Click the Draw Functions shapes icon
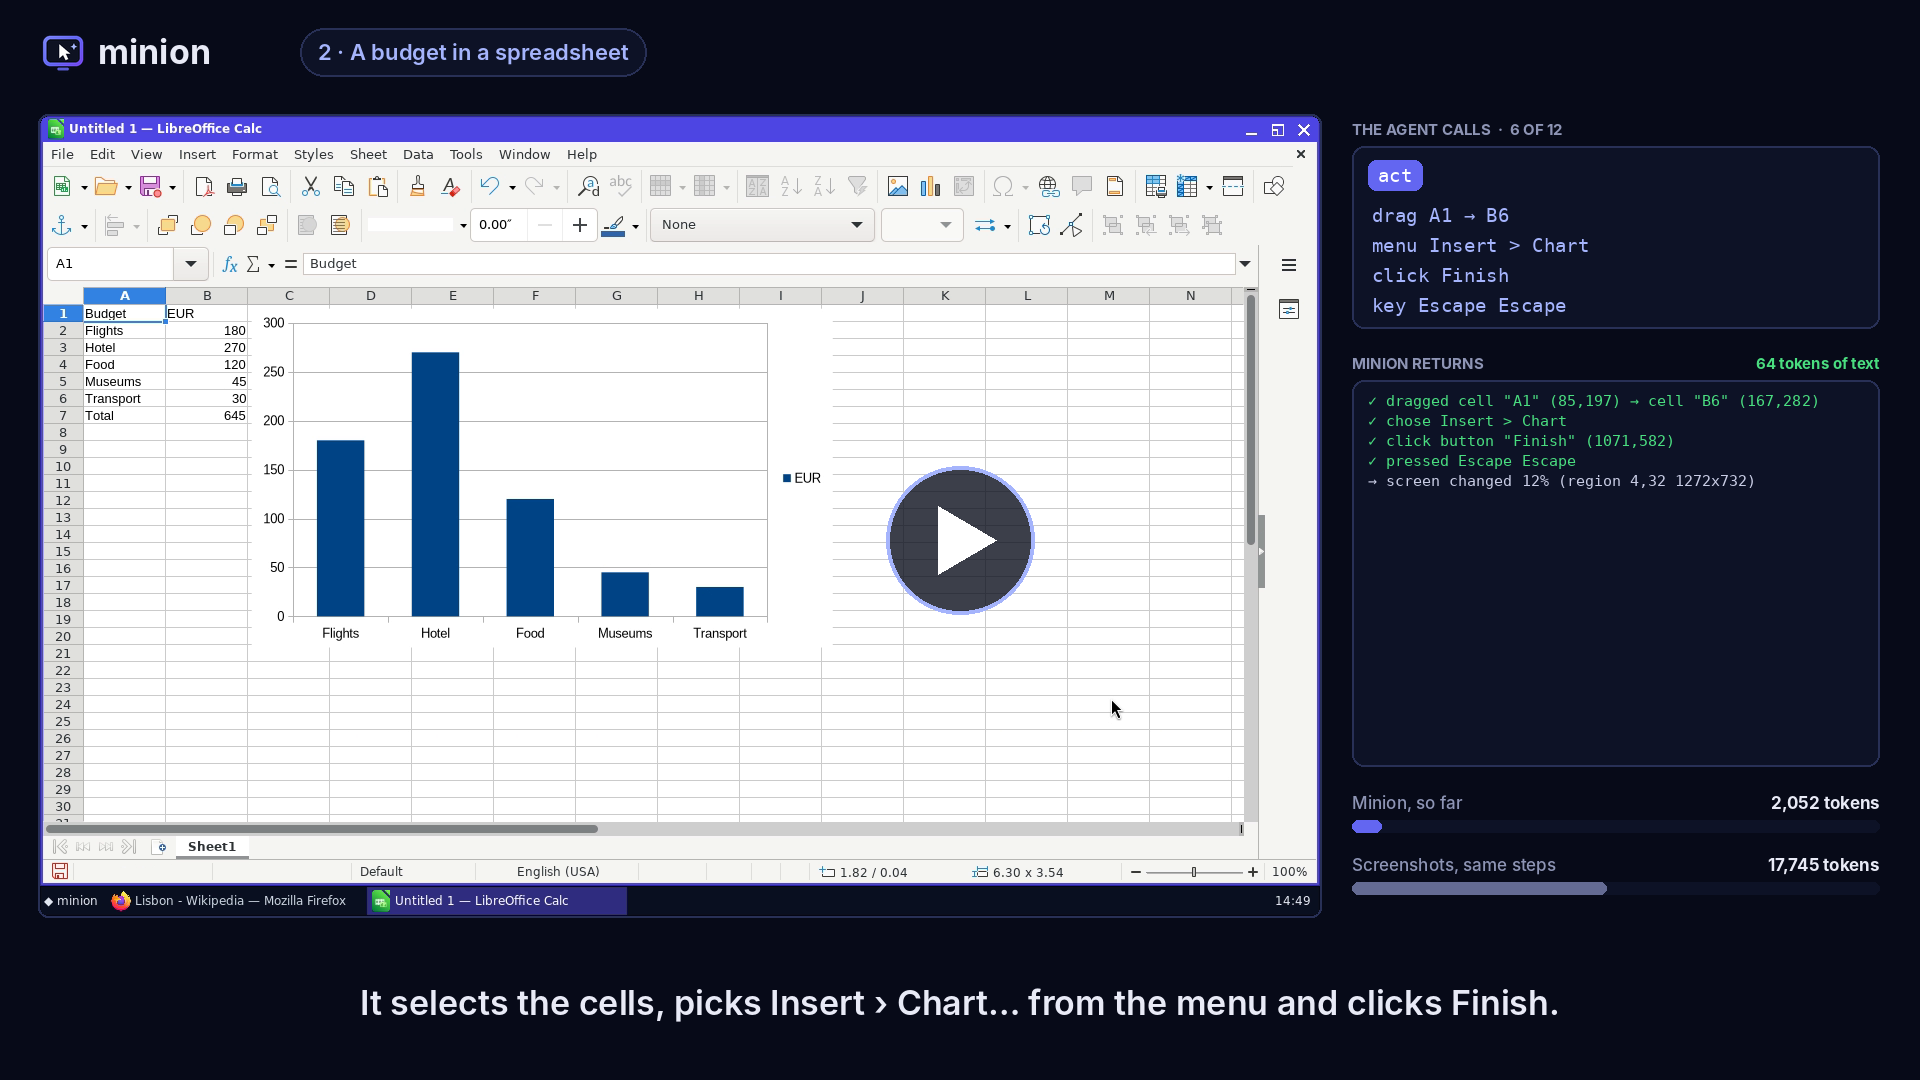The width and height of the screenshot is (1920, 1080). coord(1274,187)
